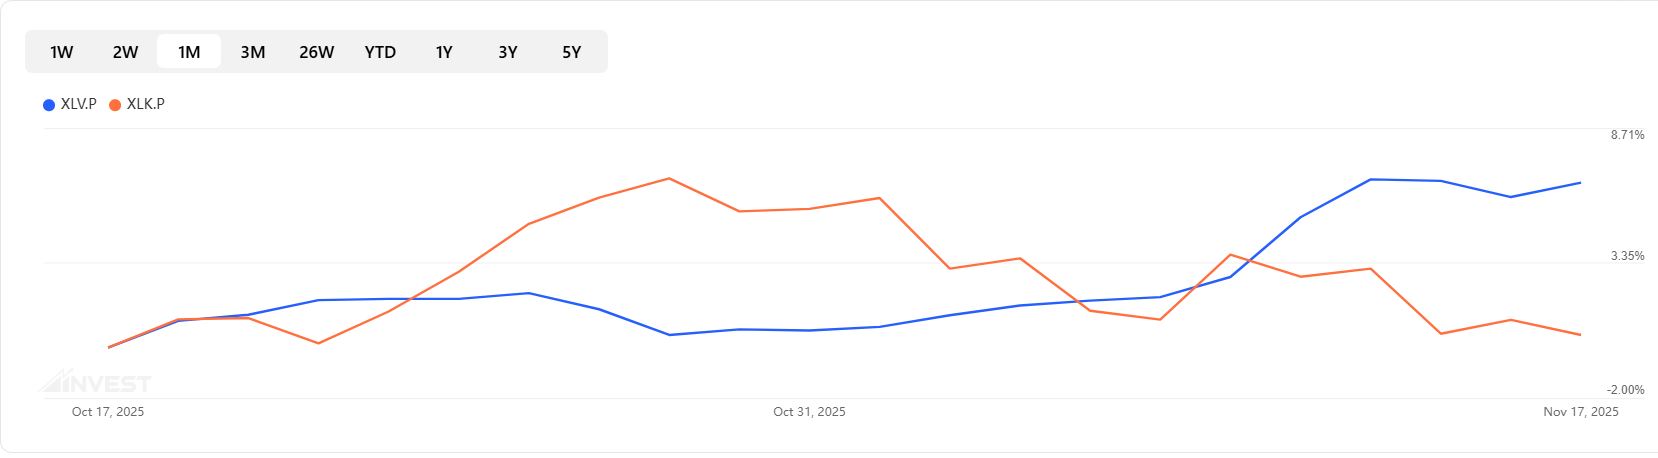Image resolution: width=1658 pixels, height=458 pixels.
Task: Click the 3.35% axis gridline label
Action: click(1627, 256)
